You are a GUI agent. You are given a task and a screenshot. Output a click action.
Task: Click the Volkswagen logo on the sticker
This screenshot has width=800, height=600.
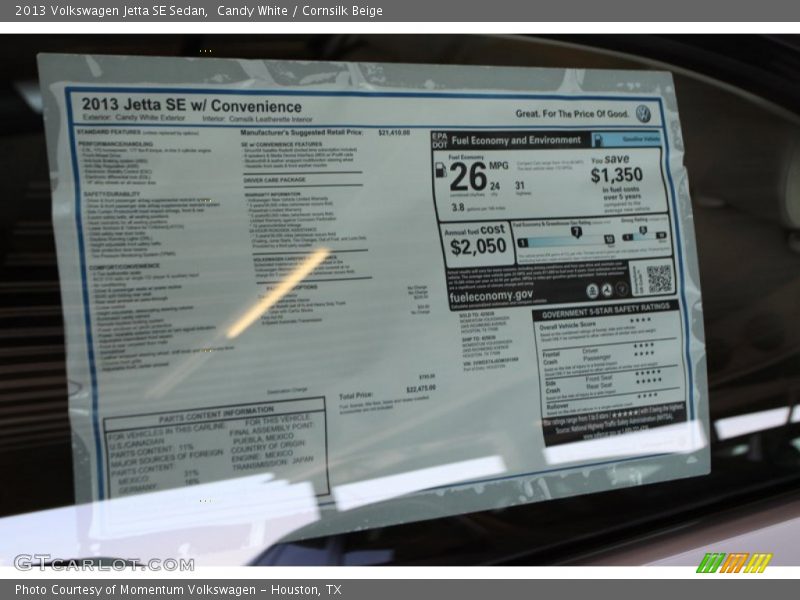tap(643, 113)
